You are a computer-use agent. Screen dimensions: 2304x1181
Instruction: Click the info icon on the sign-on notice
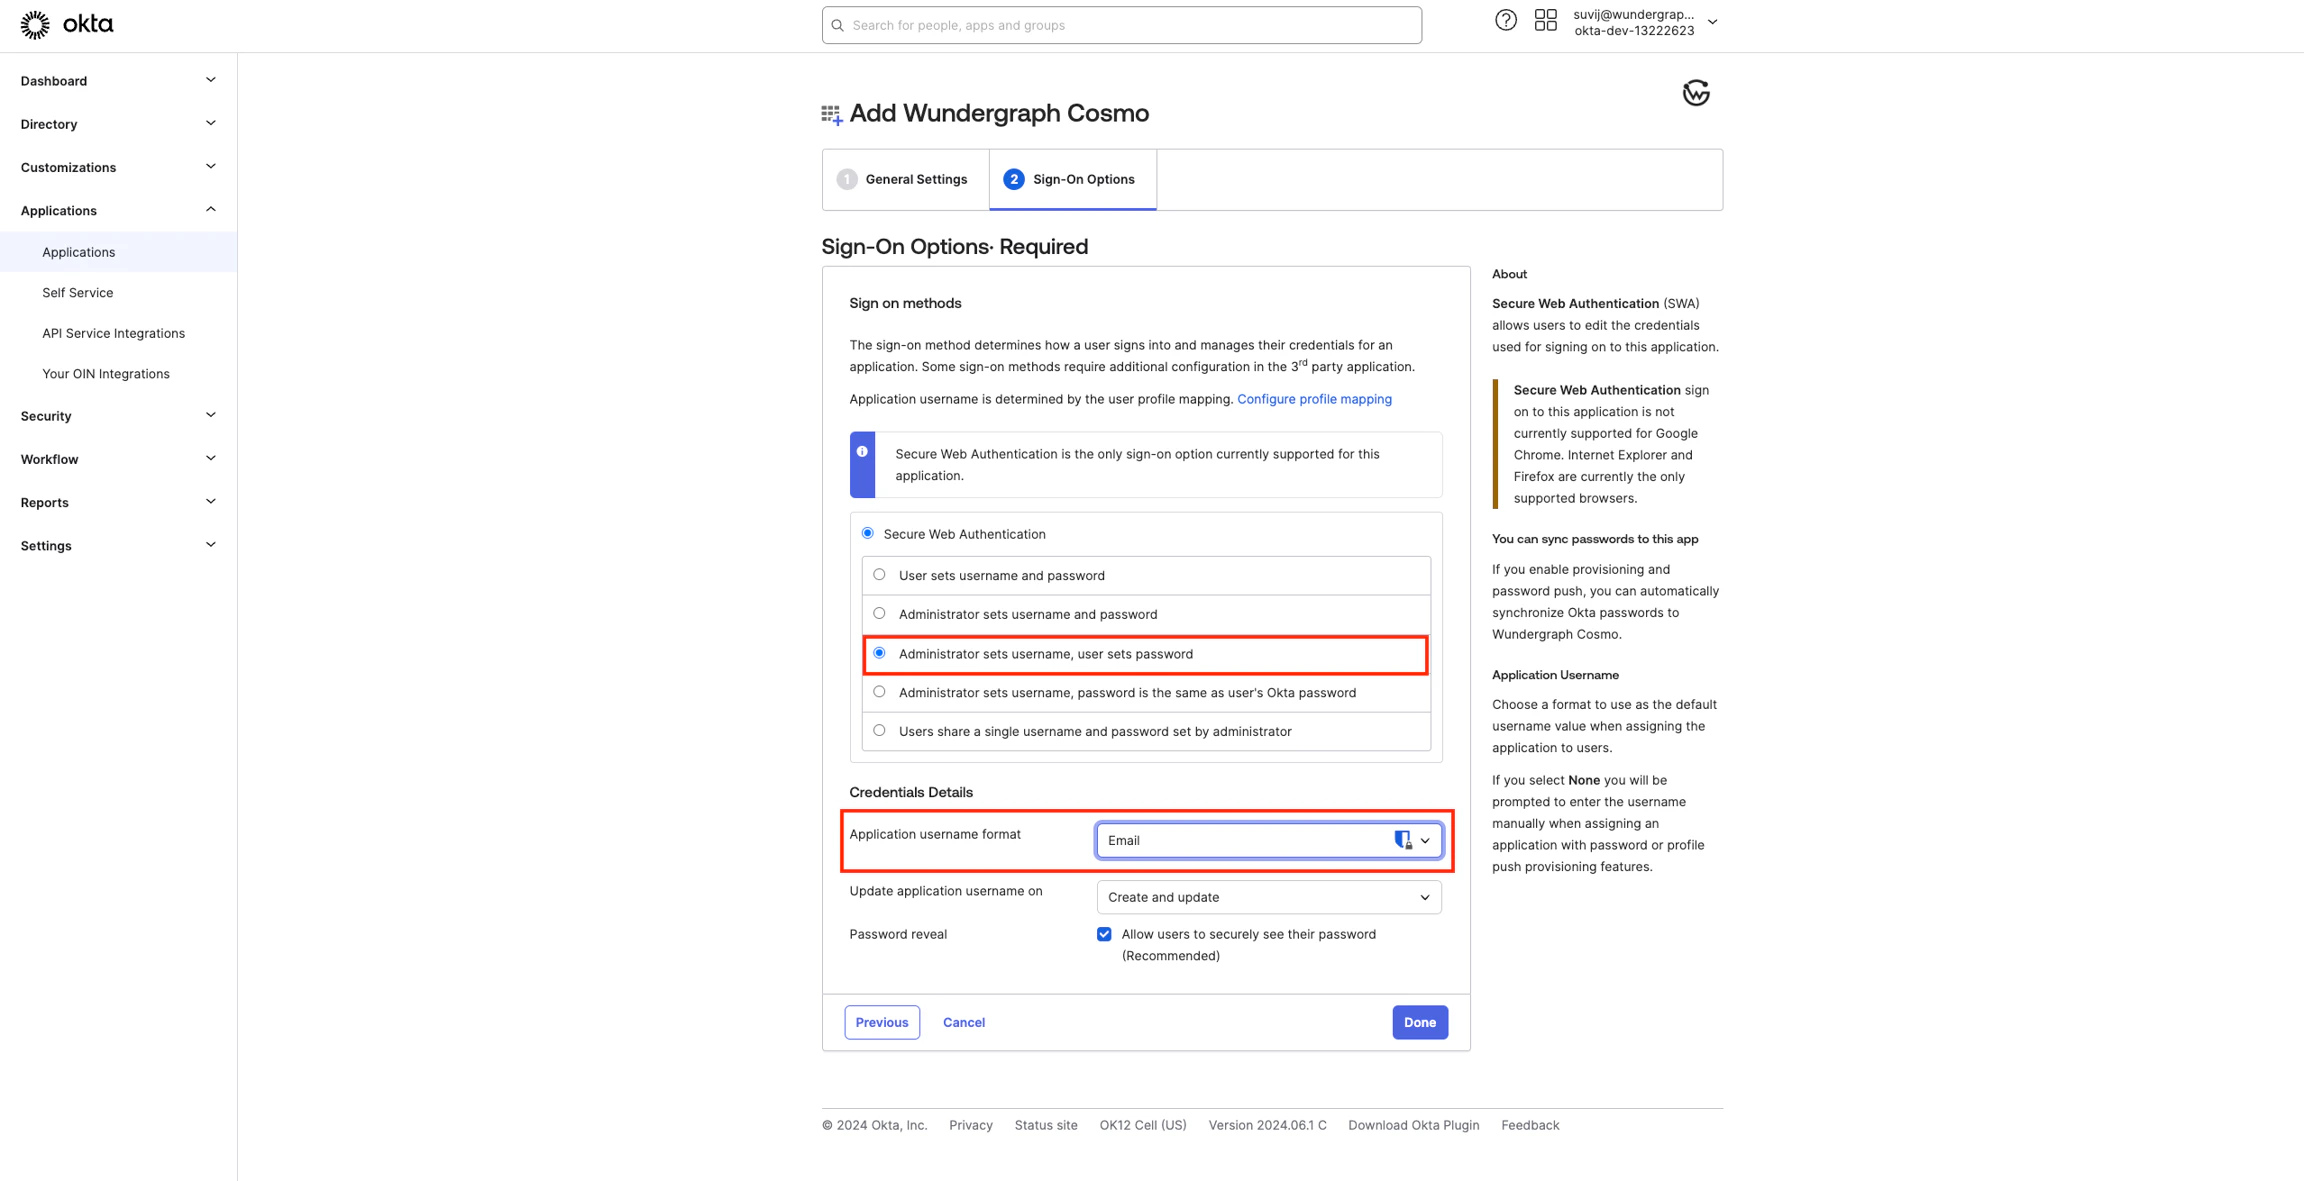[x=862, y=452]
